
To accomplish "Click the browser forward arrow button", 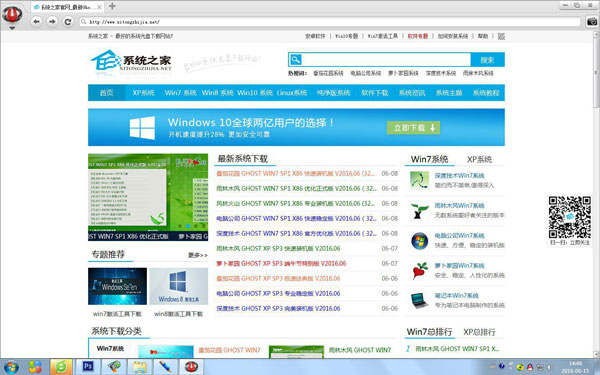I will coord(52,21).
